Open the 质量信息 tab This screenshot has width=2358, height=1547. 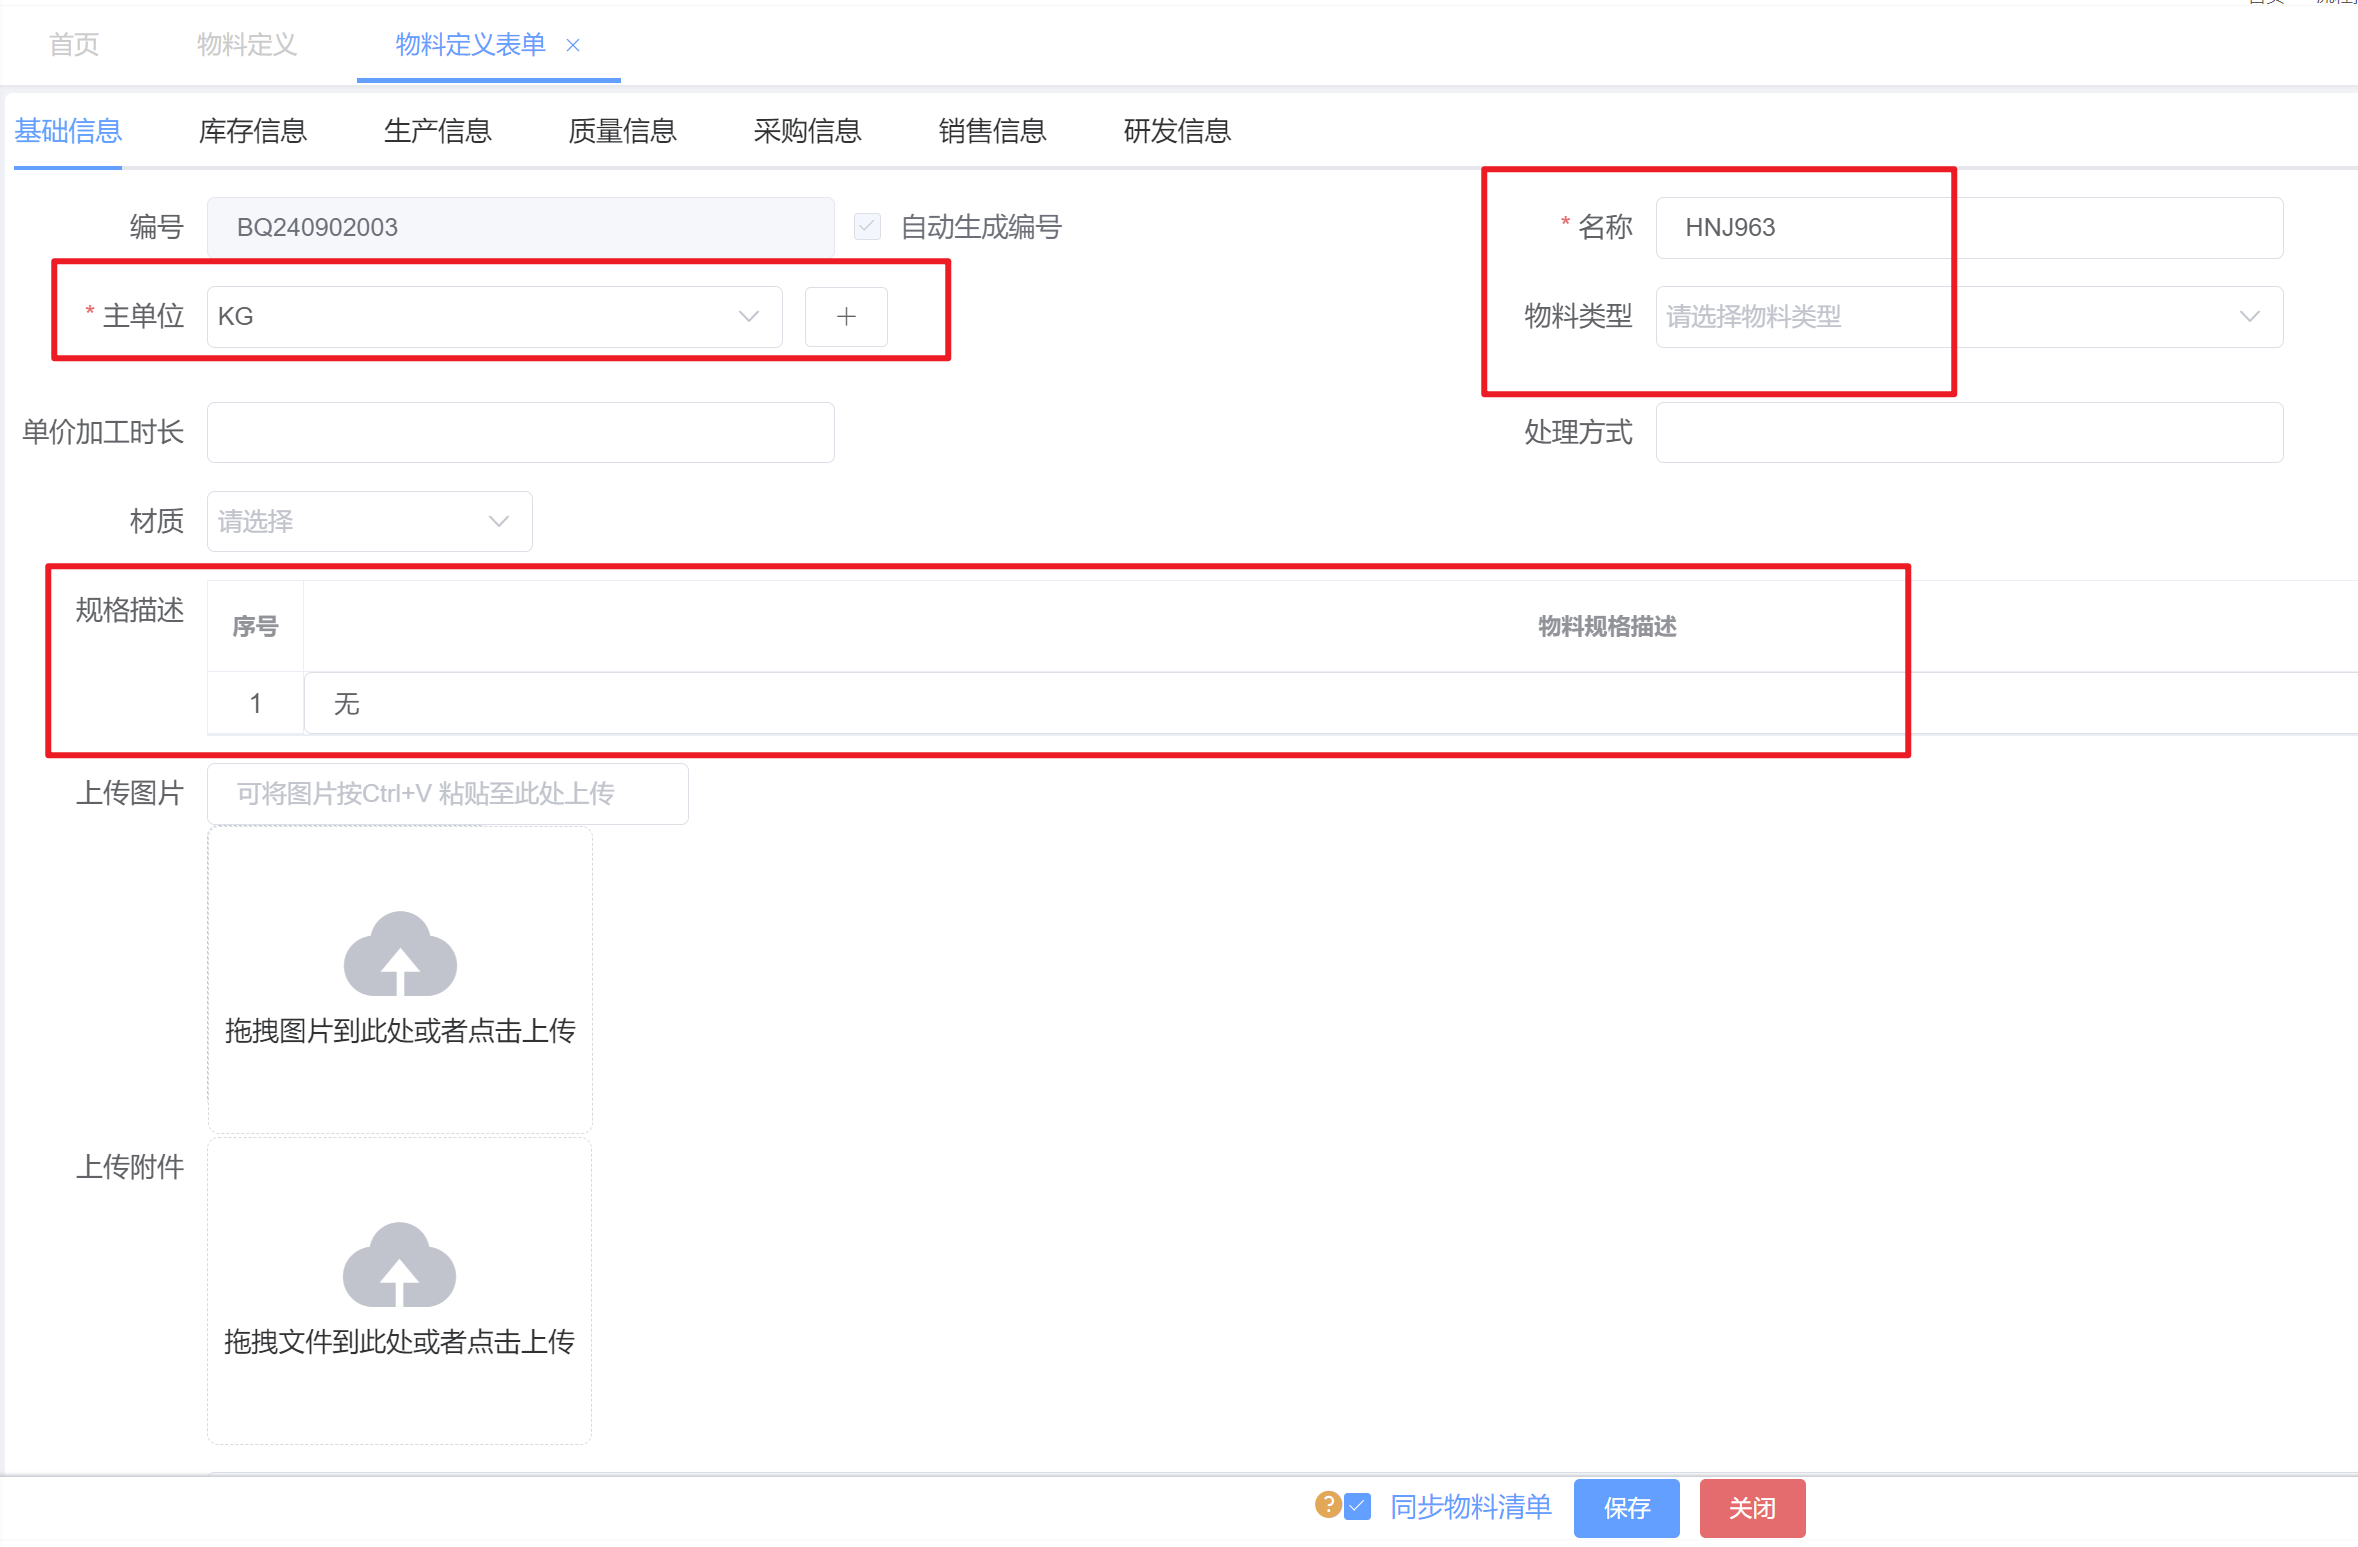click(623, 131)
